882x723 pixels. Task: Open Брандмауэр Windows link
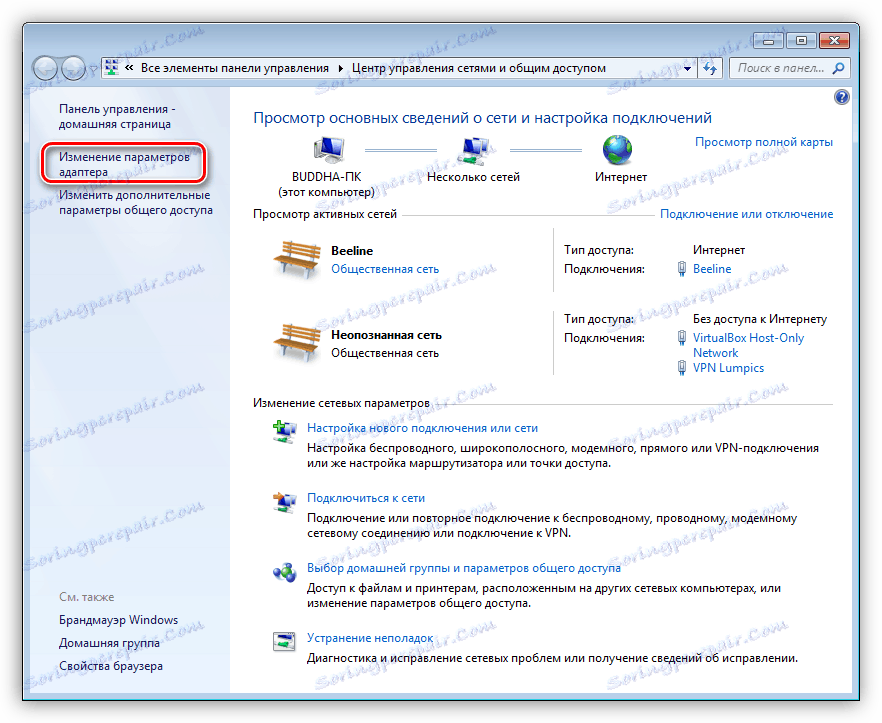(118, 619)
